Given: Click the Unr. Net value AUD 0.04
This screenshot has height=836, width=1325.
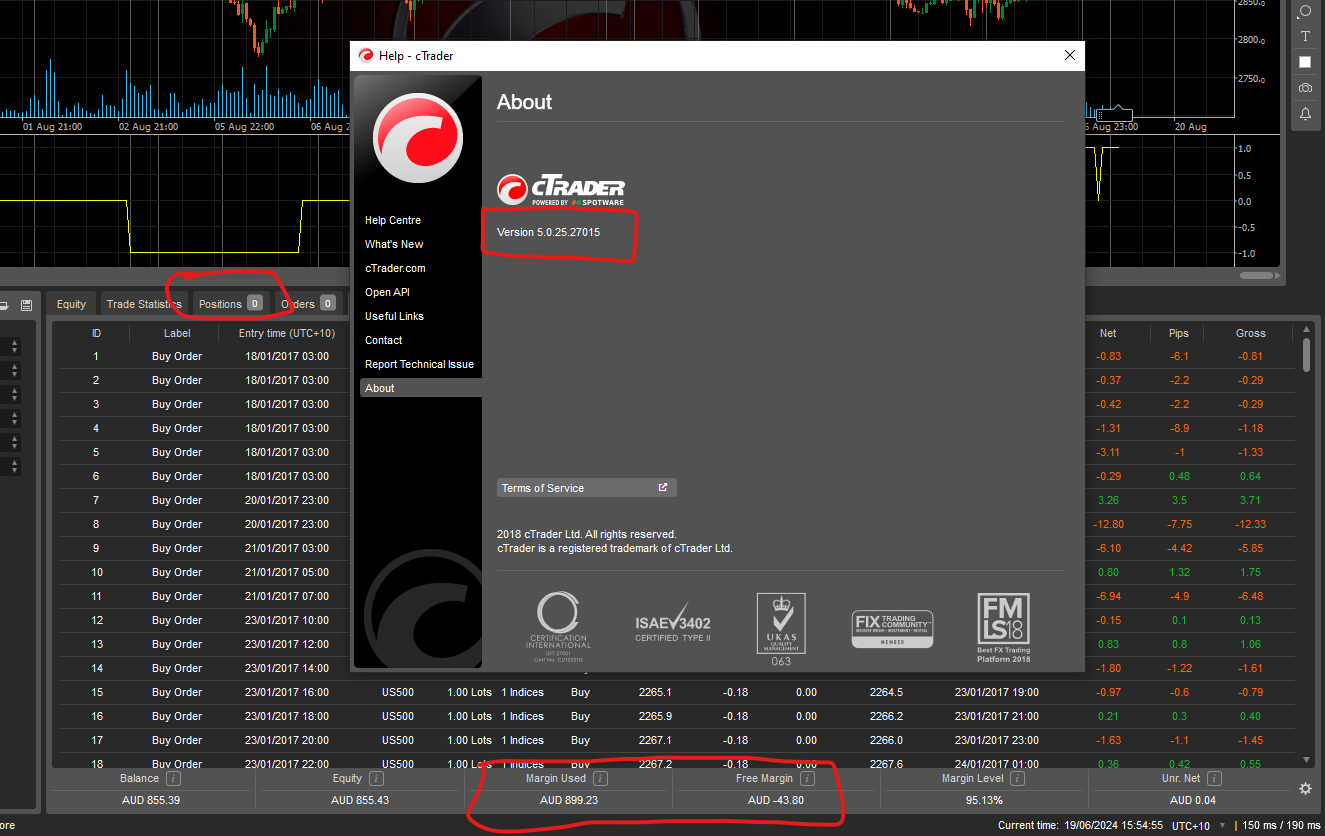Looking at the screenshot, I should 1193,801.
